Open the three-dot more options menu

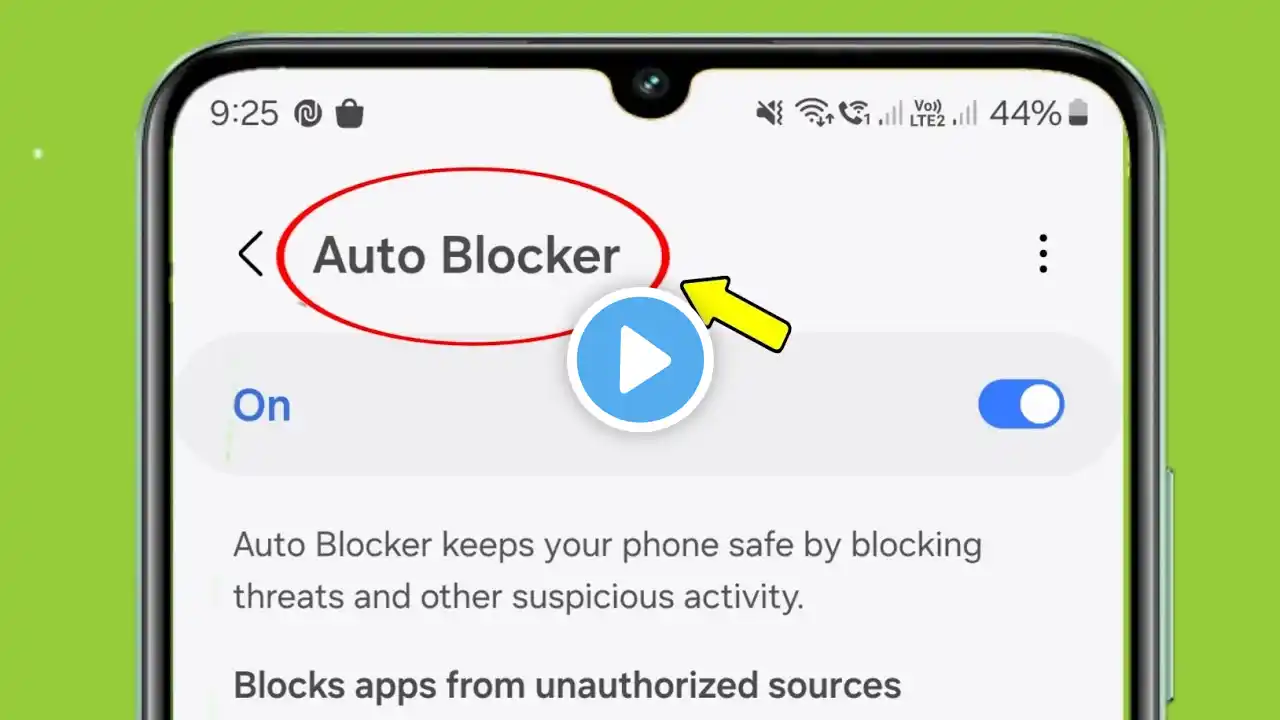pyautogui.click(x=1043, y=254)
